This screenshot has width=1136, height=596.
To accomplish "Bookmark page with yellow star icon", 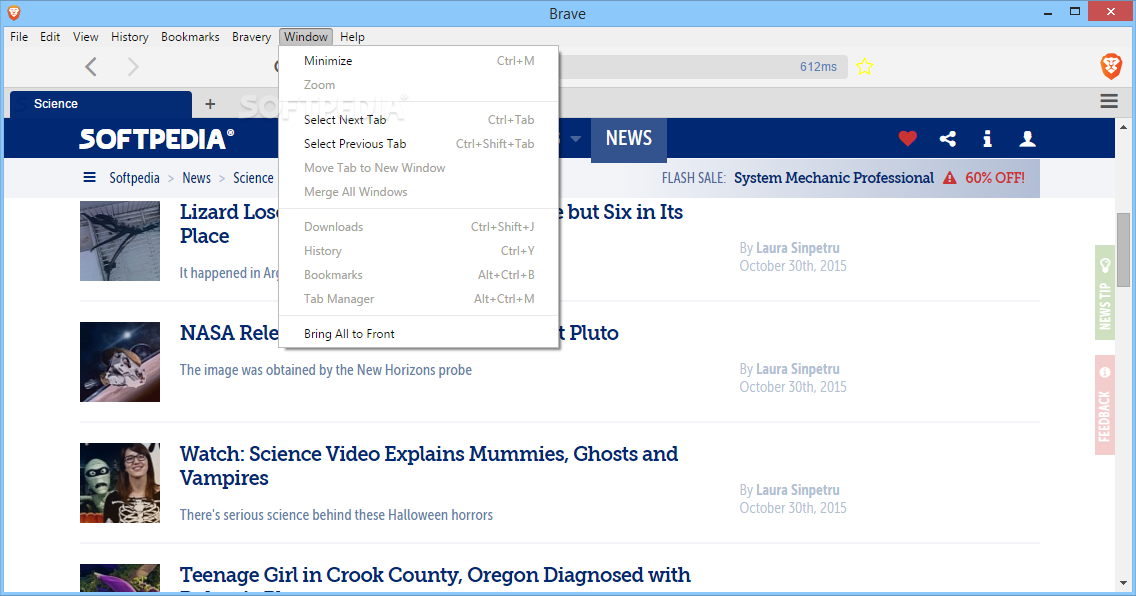I will [x=864, y=67].
